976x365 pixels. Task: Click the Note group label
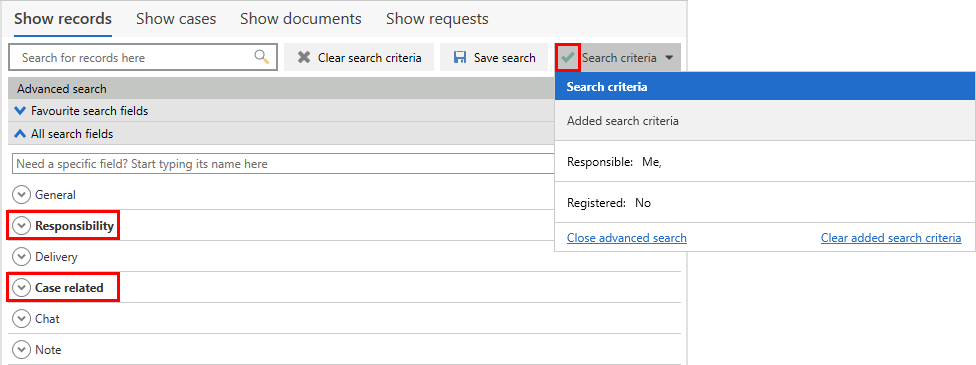(x=48, y=349)
